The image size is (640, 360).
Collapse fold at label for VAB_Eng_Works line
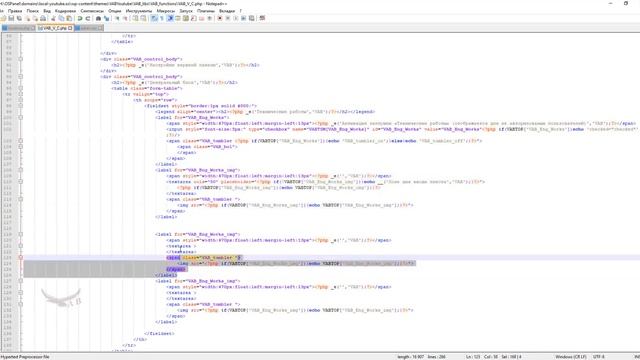[x=20, y=117]
